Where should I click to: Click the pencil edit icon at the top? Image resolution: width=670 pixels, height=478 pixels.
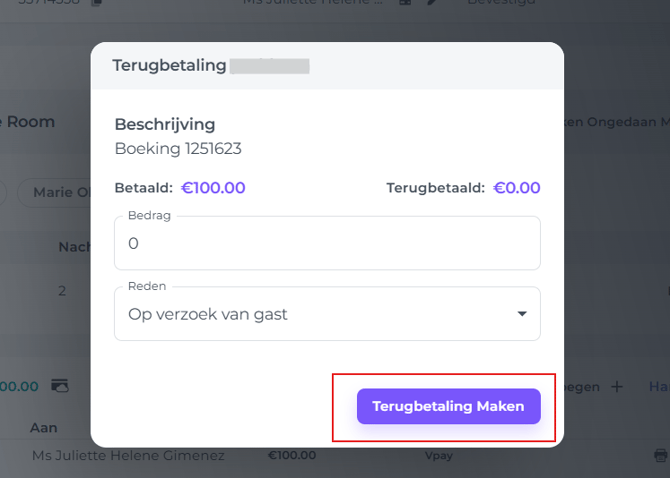pyautogui.click(x=432, y=3)
